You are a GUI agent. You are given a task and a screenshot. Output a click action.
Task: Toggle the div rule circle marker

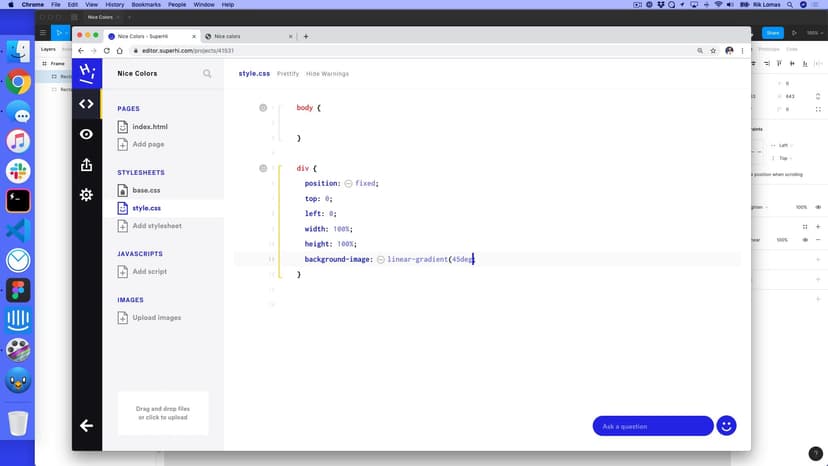pyautogui.click(x=263, y=168)
